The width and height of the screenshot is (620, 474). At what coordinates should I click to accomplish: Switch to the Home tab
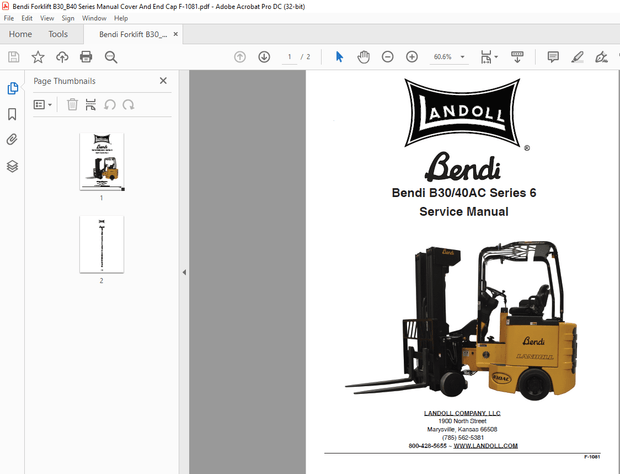tap(20, 34)
